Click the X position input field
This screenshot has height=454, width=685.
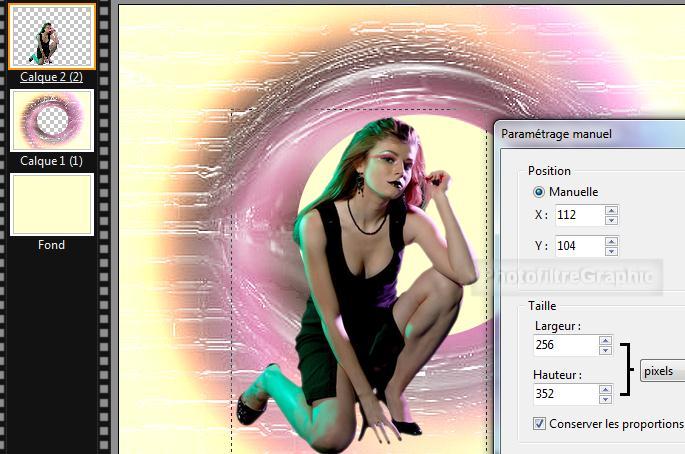577,215
